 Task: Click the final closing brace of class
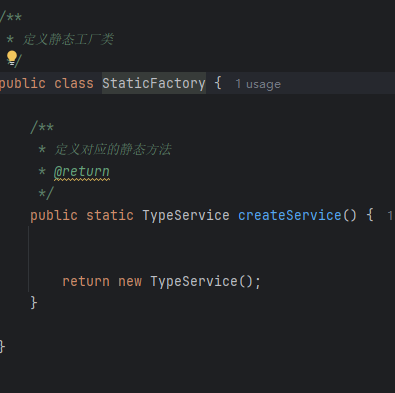point(2,347)
